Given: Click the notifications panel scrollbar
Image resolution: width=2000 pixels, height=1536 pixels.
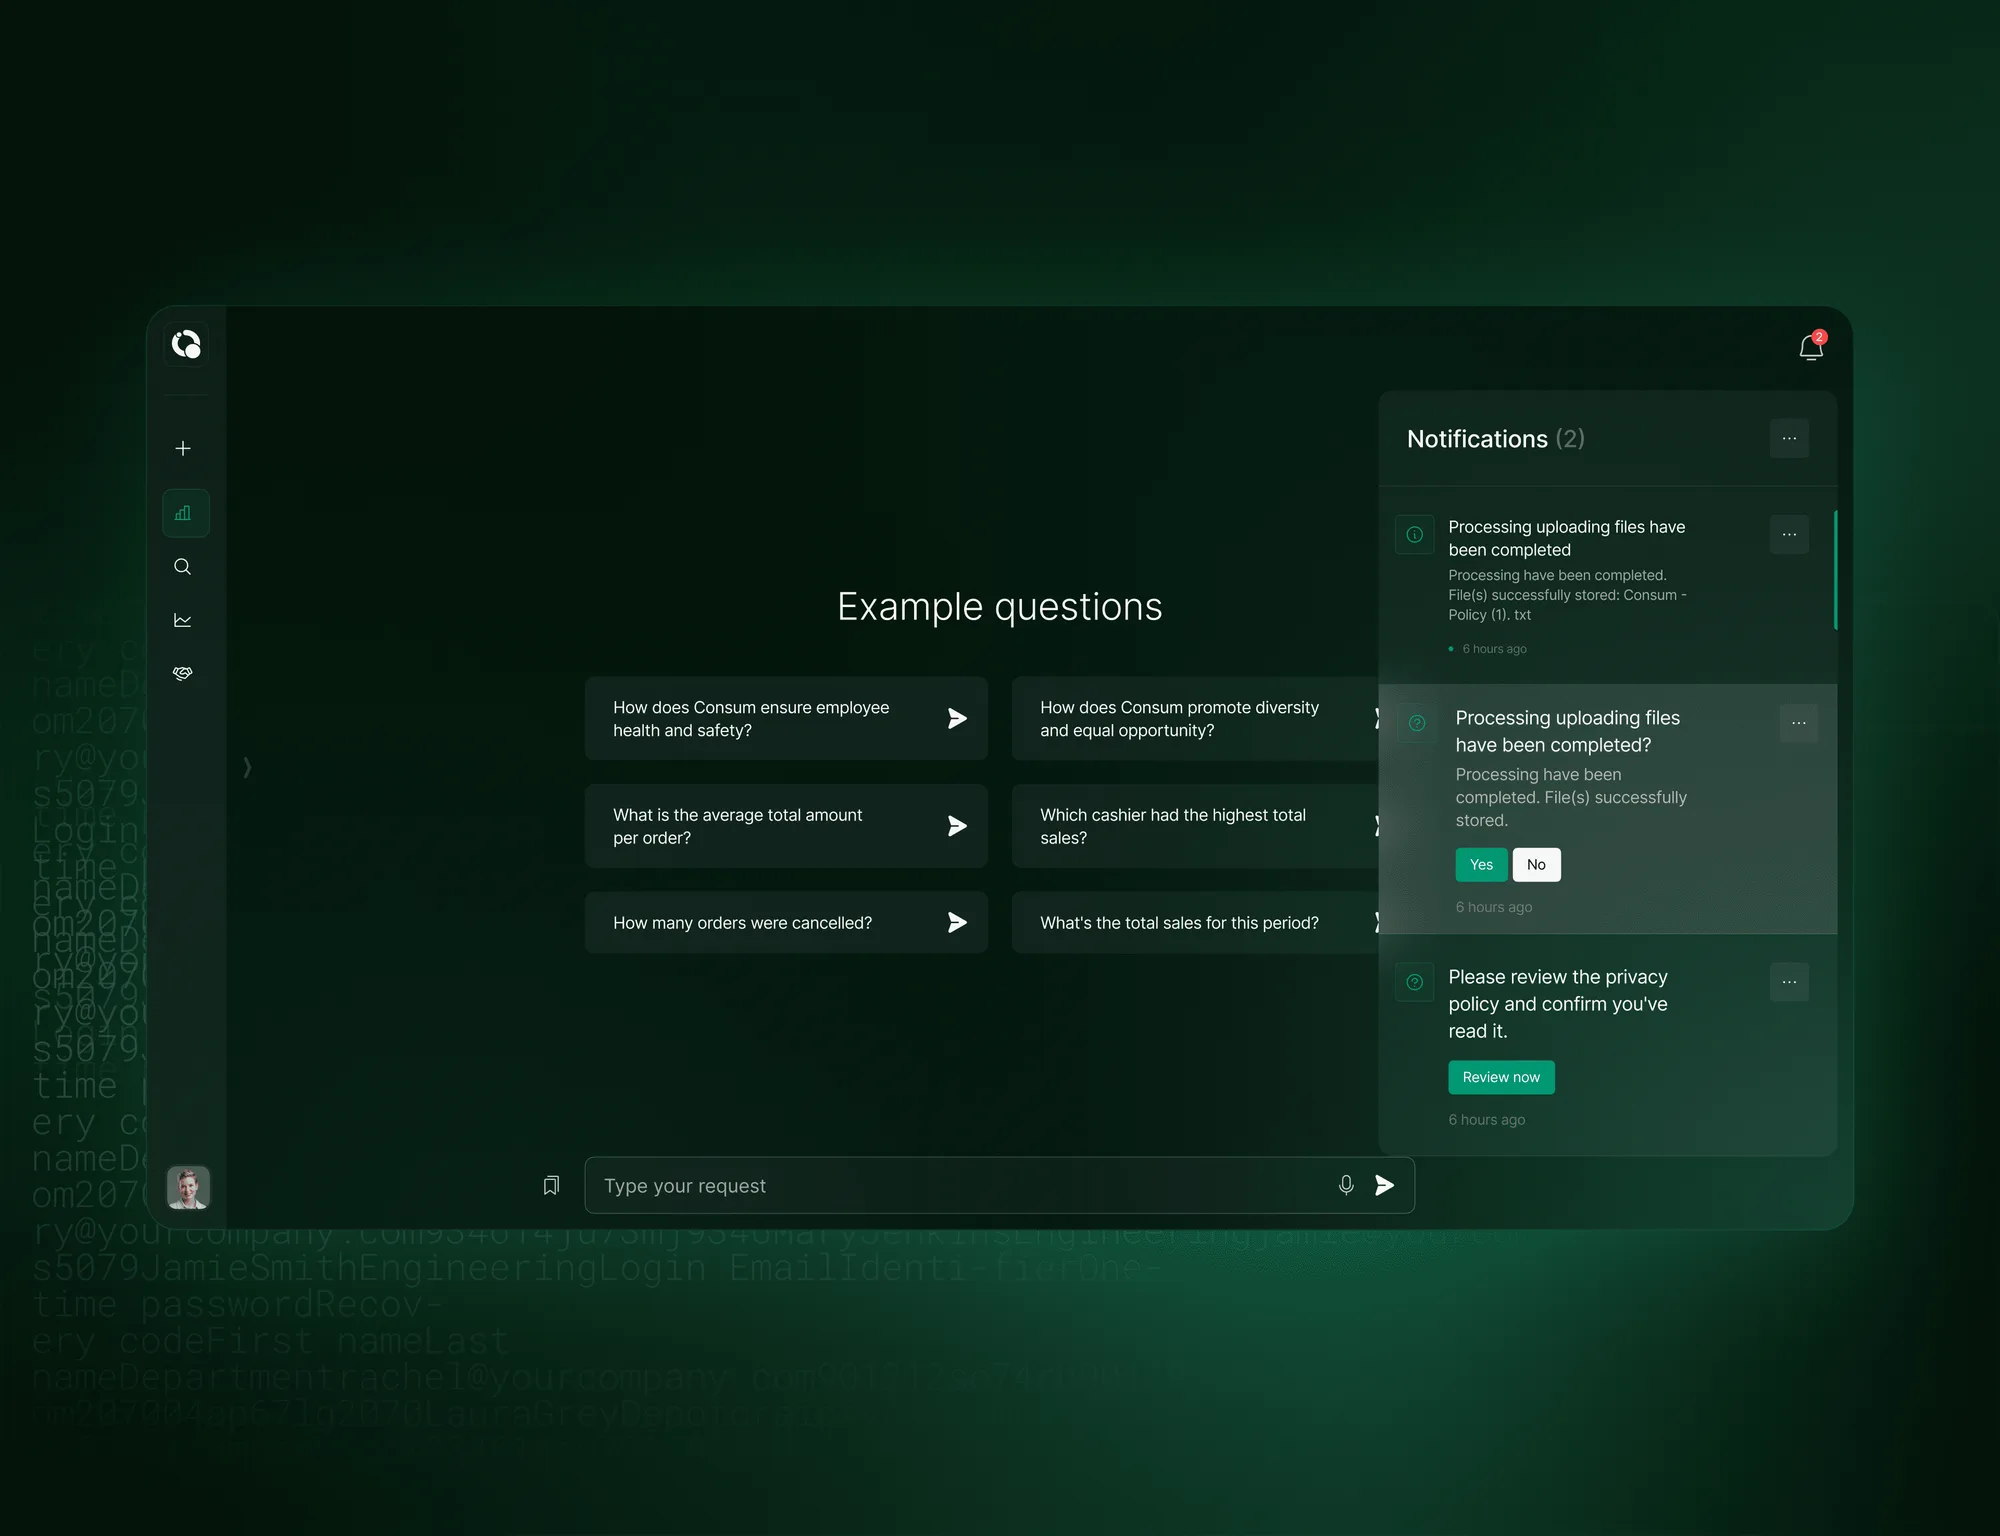Looking at the screenshot, I should (1835, 569).
